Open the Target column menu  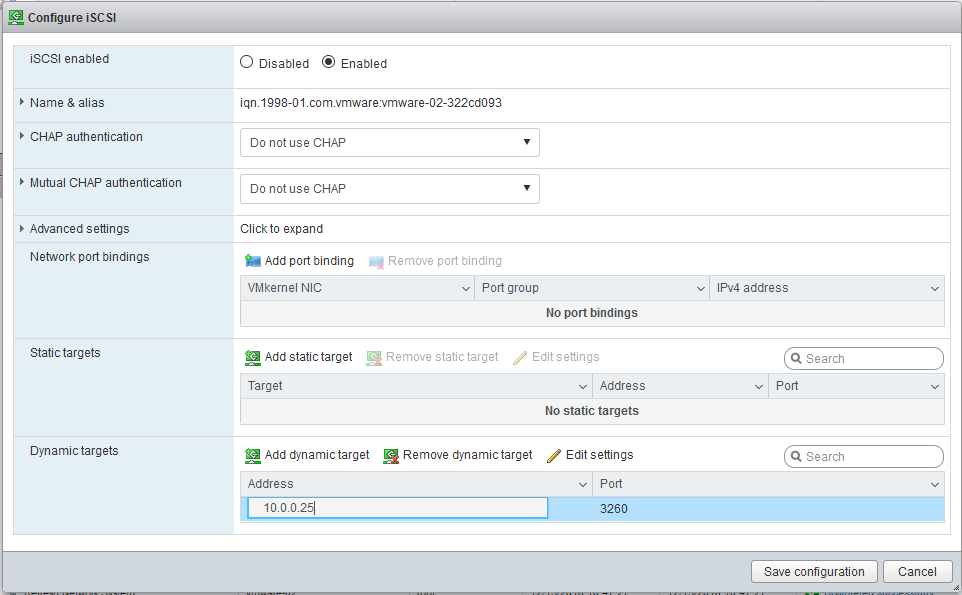click(583, 386)
